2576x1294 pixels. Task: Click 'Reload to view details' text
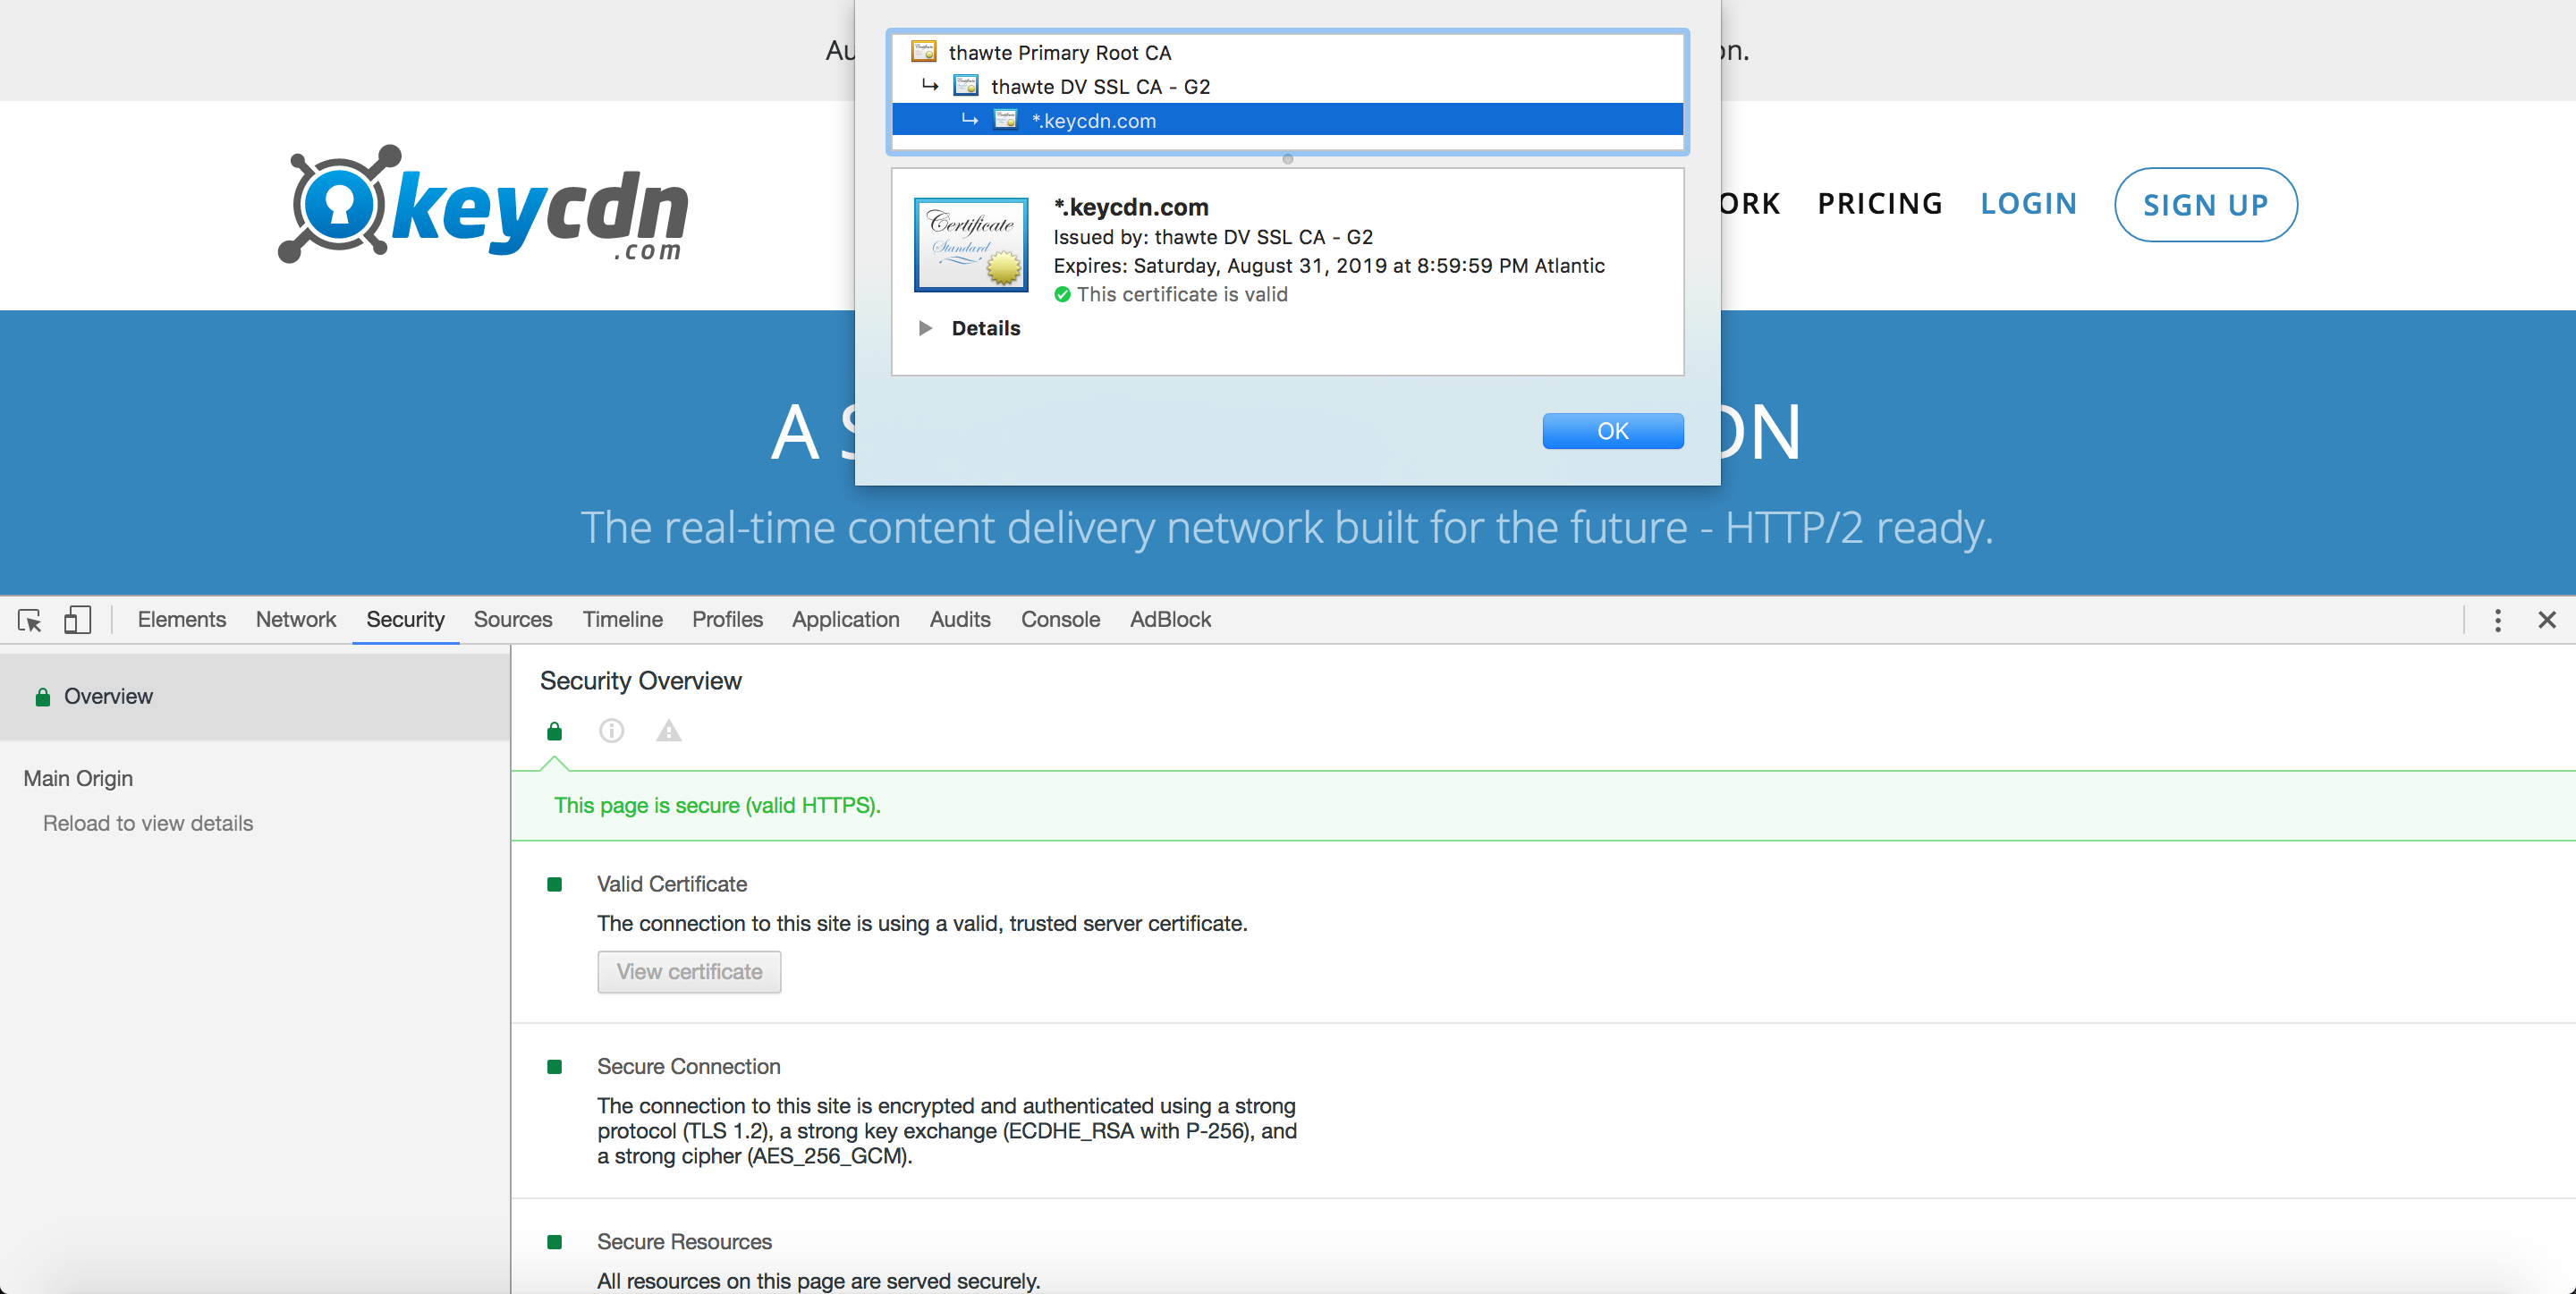tap(148, 824)
